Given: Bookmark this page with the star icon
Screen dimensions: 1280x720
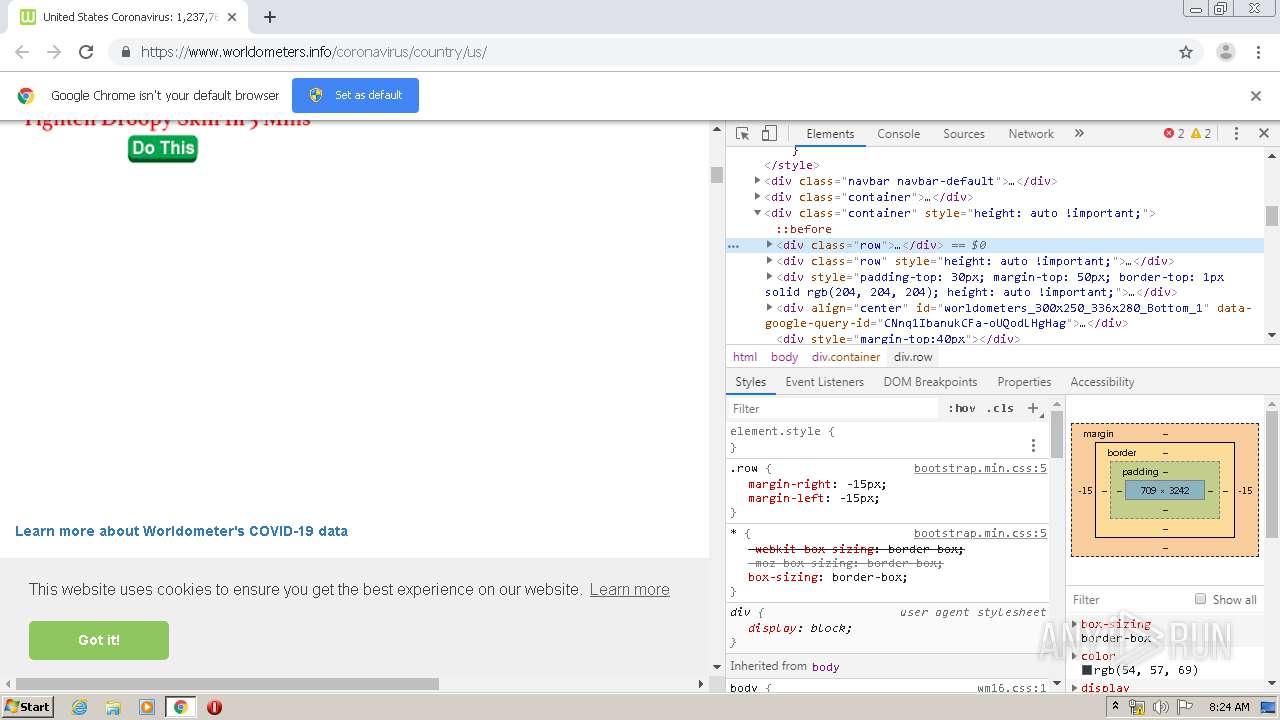Looking at the screenshot, I should pos(1186,52).
